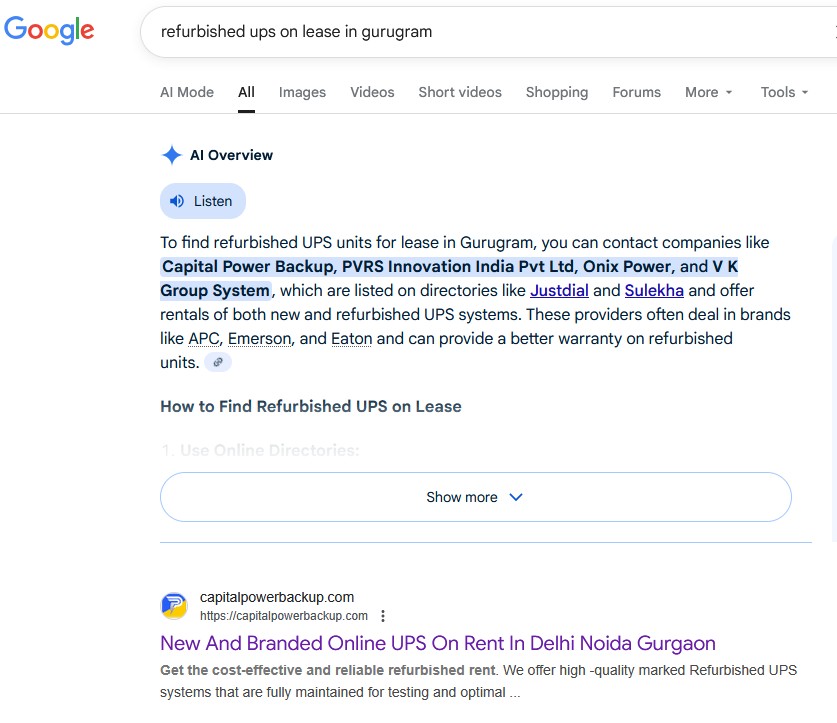Open the Tools dropdown
837x723 pixels.
point(785,92)
